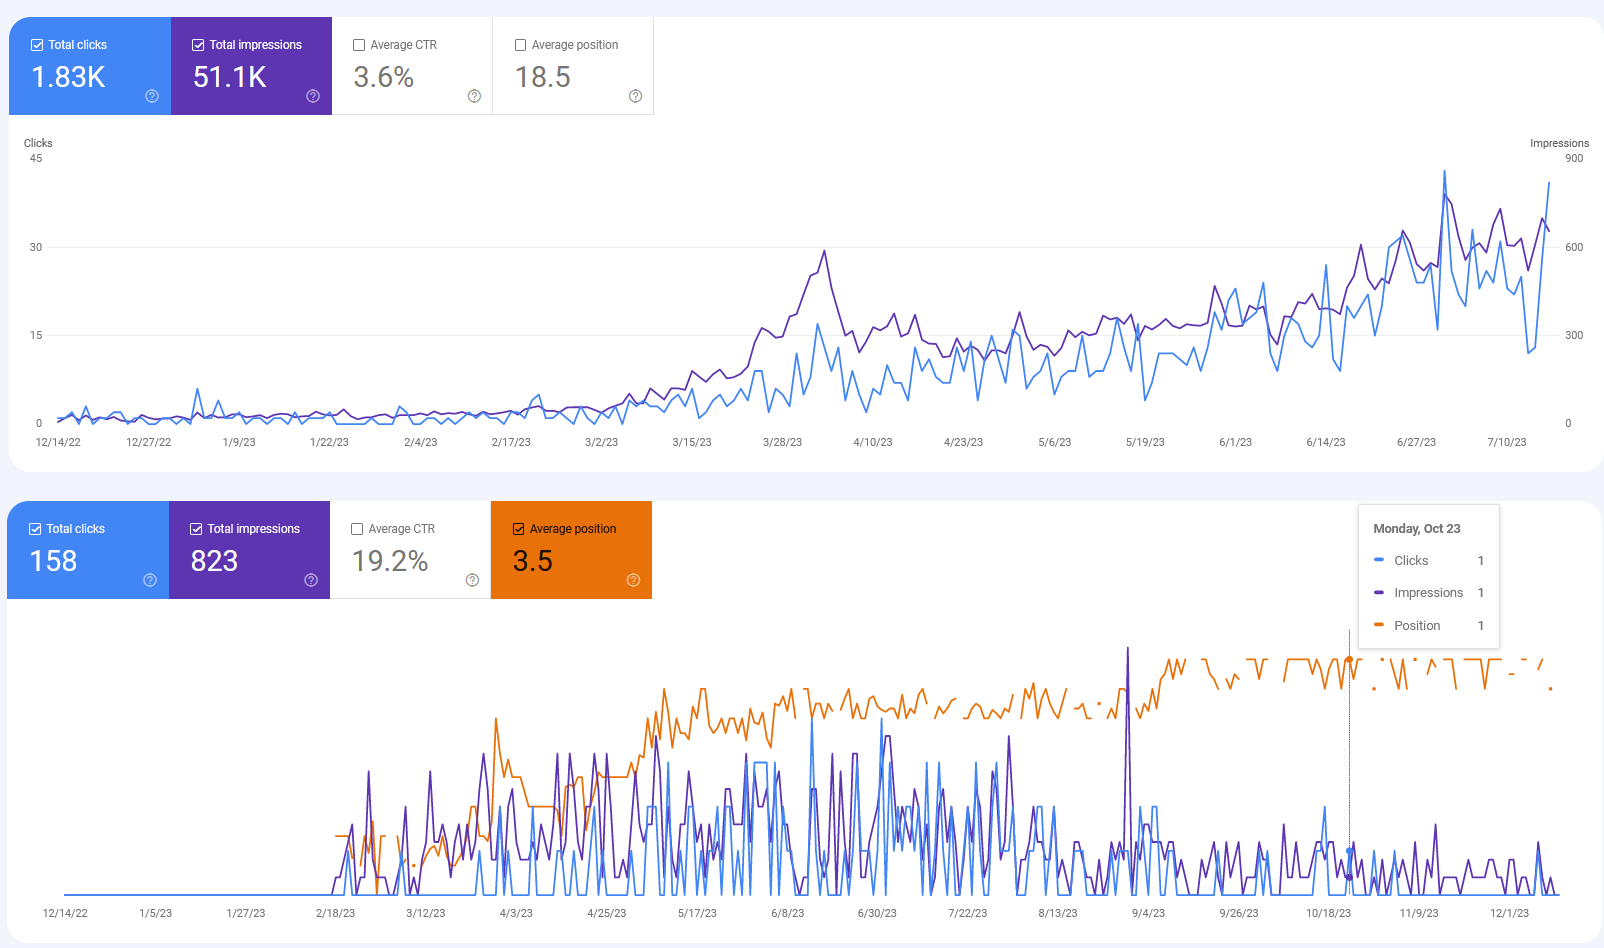Check Average position checkbox above the 18.5 value
Viewport: 1604px width, 948px height.
[x=520, y=45]
